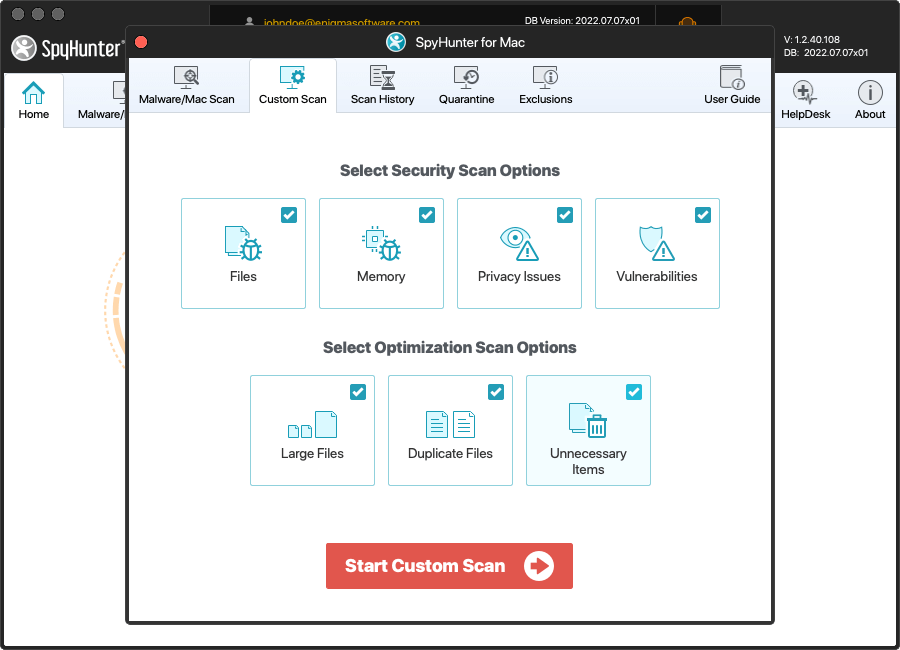Select the Privacy Issues eye icon
This screenshot has height=650, width=900.
click(x=519, y=243)
